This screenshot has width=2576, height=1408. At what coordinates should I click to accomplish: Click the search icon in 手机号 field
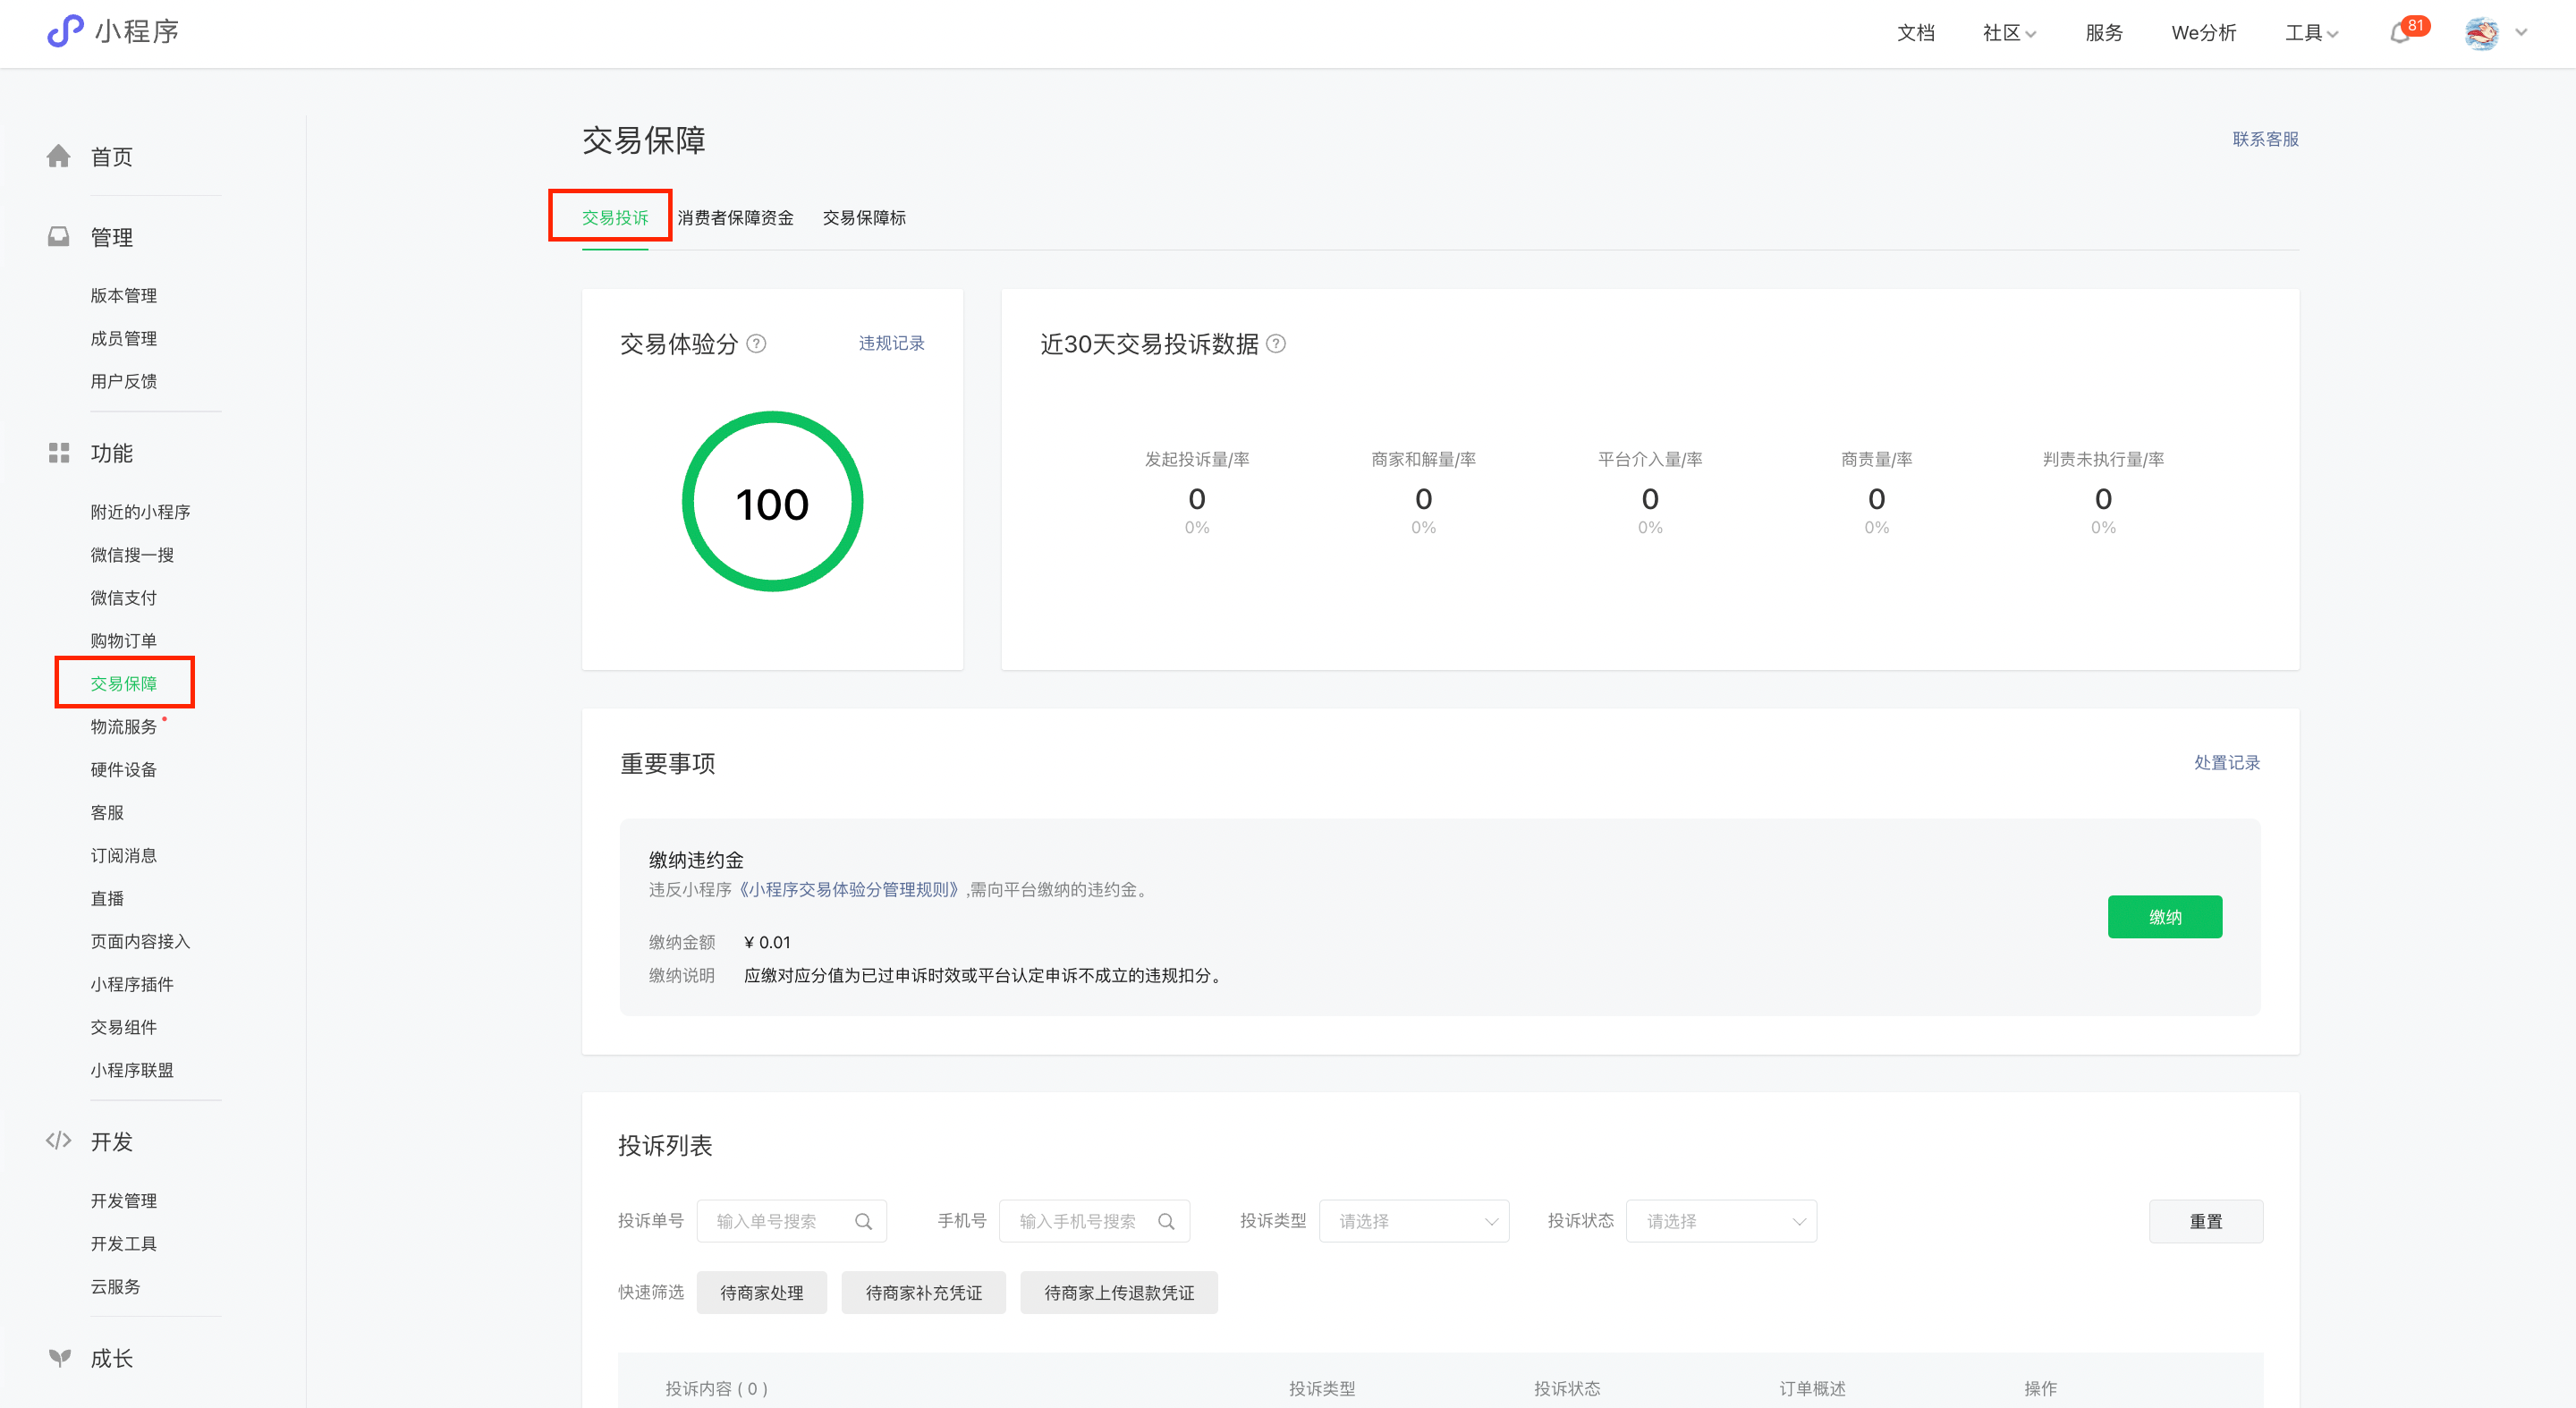1166,1221
